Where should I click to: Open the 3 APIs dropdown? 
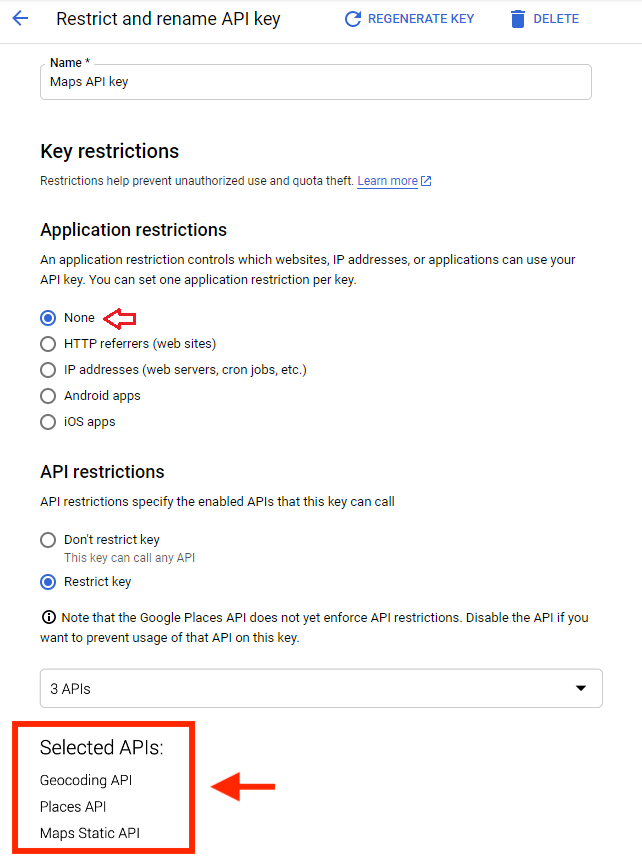321,688
